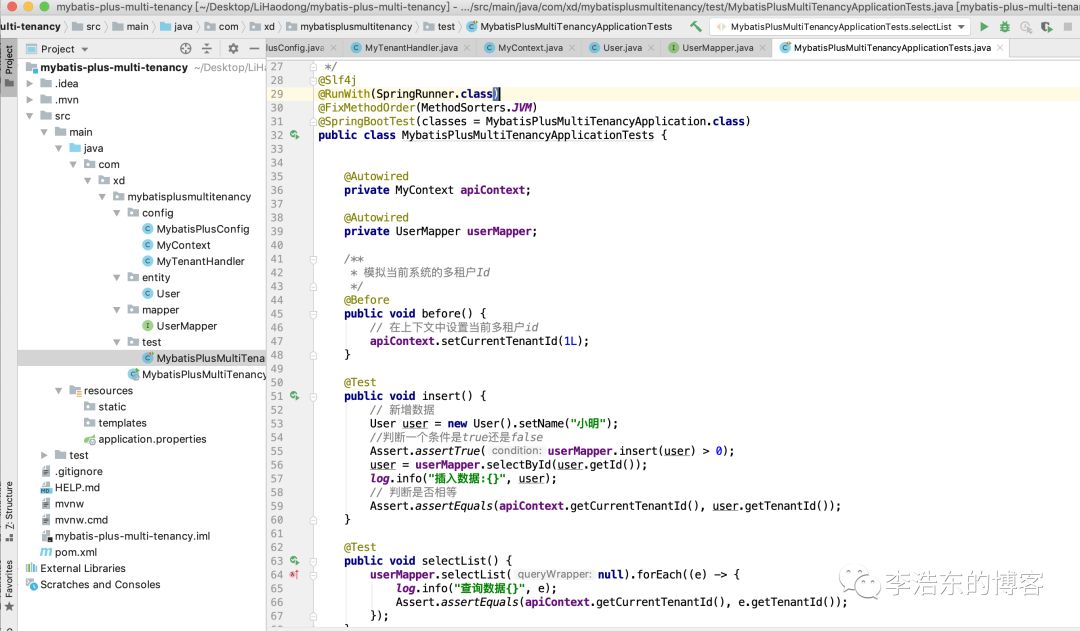1080x631 pixels.
Task: Close the MyContext.java tab
Action: point(572,48)
